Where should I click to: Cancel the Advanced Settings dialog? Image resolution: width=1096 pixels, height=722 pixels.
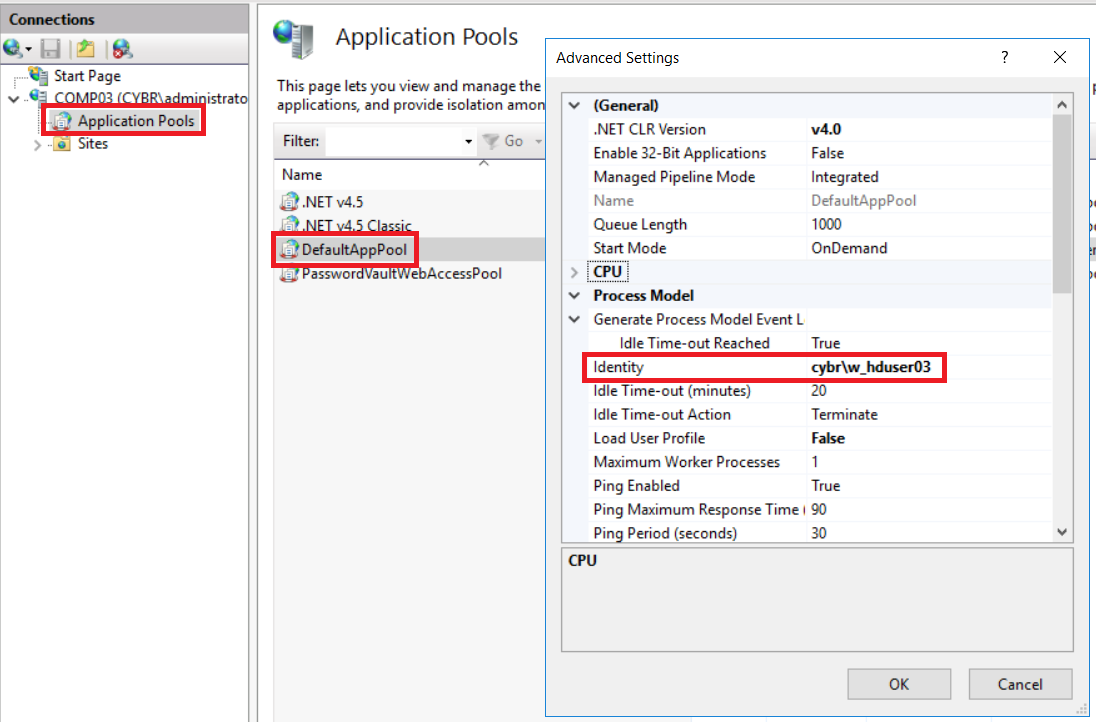click(x=1020, y=684)
